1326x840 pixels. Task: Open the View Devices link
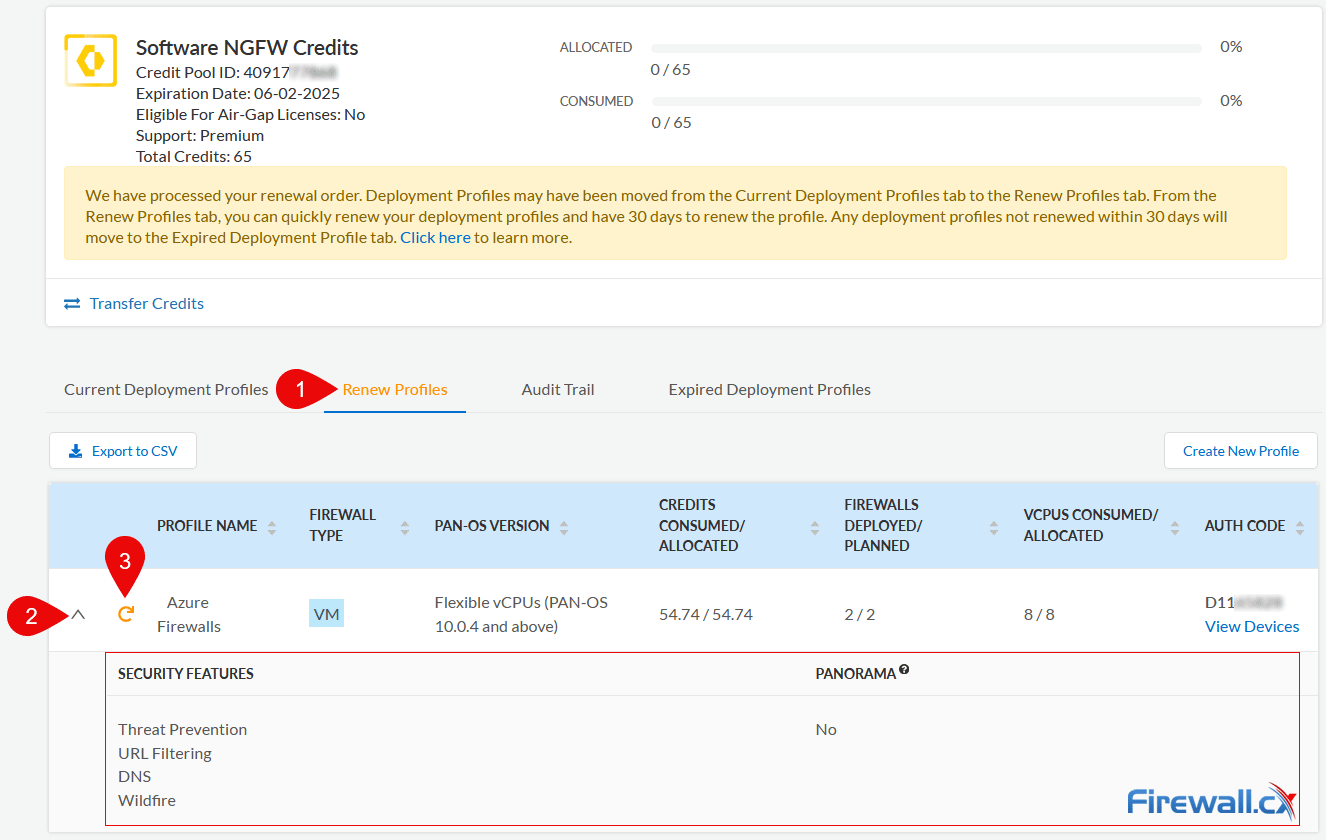click(x=1252, y=627)
